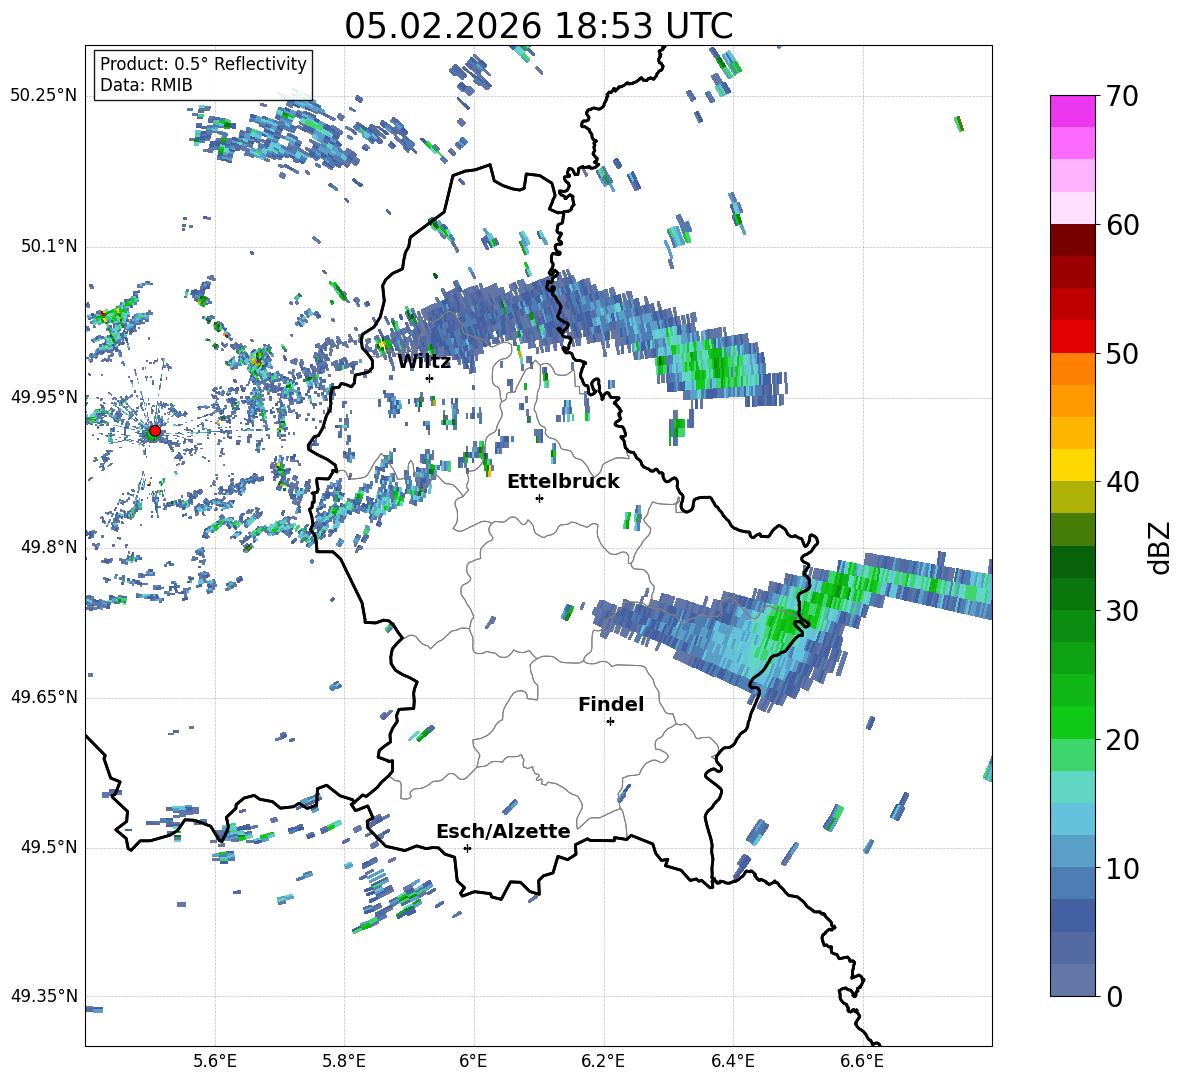Click the 49.95°N latitude label
Image resolution: width=1184 pixels, height=1081 pixels.
44,397
